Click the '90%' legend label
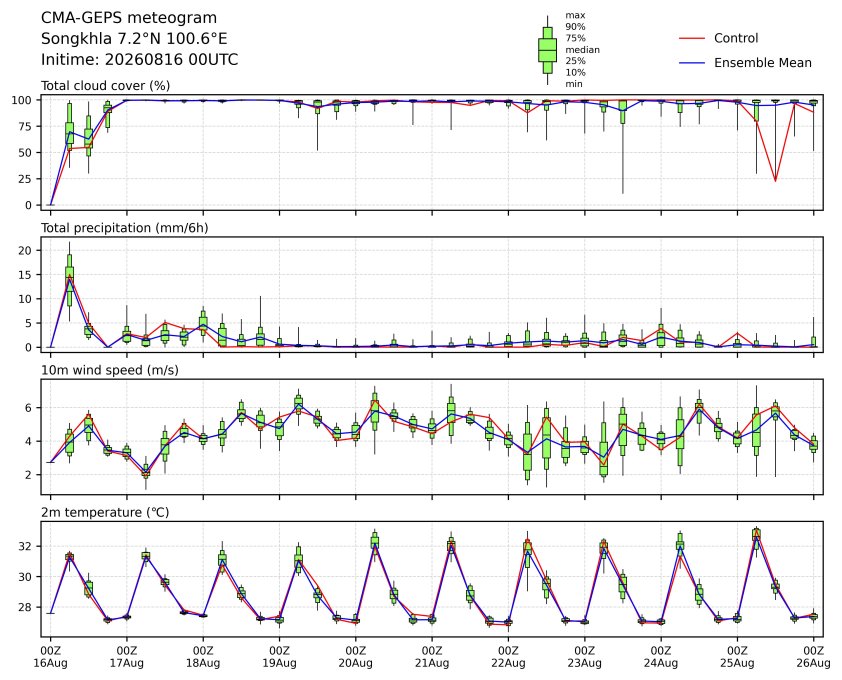Screen dimensions: 842x680 coord(575,27)
